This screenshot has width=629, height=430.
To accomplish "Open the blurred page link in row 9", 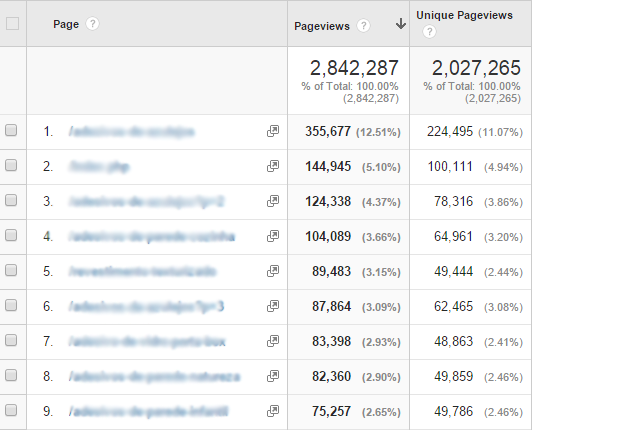I will pos(148,412).
